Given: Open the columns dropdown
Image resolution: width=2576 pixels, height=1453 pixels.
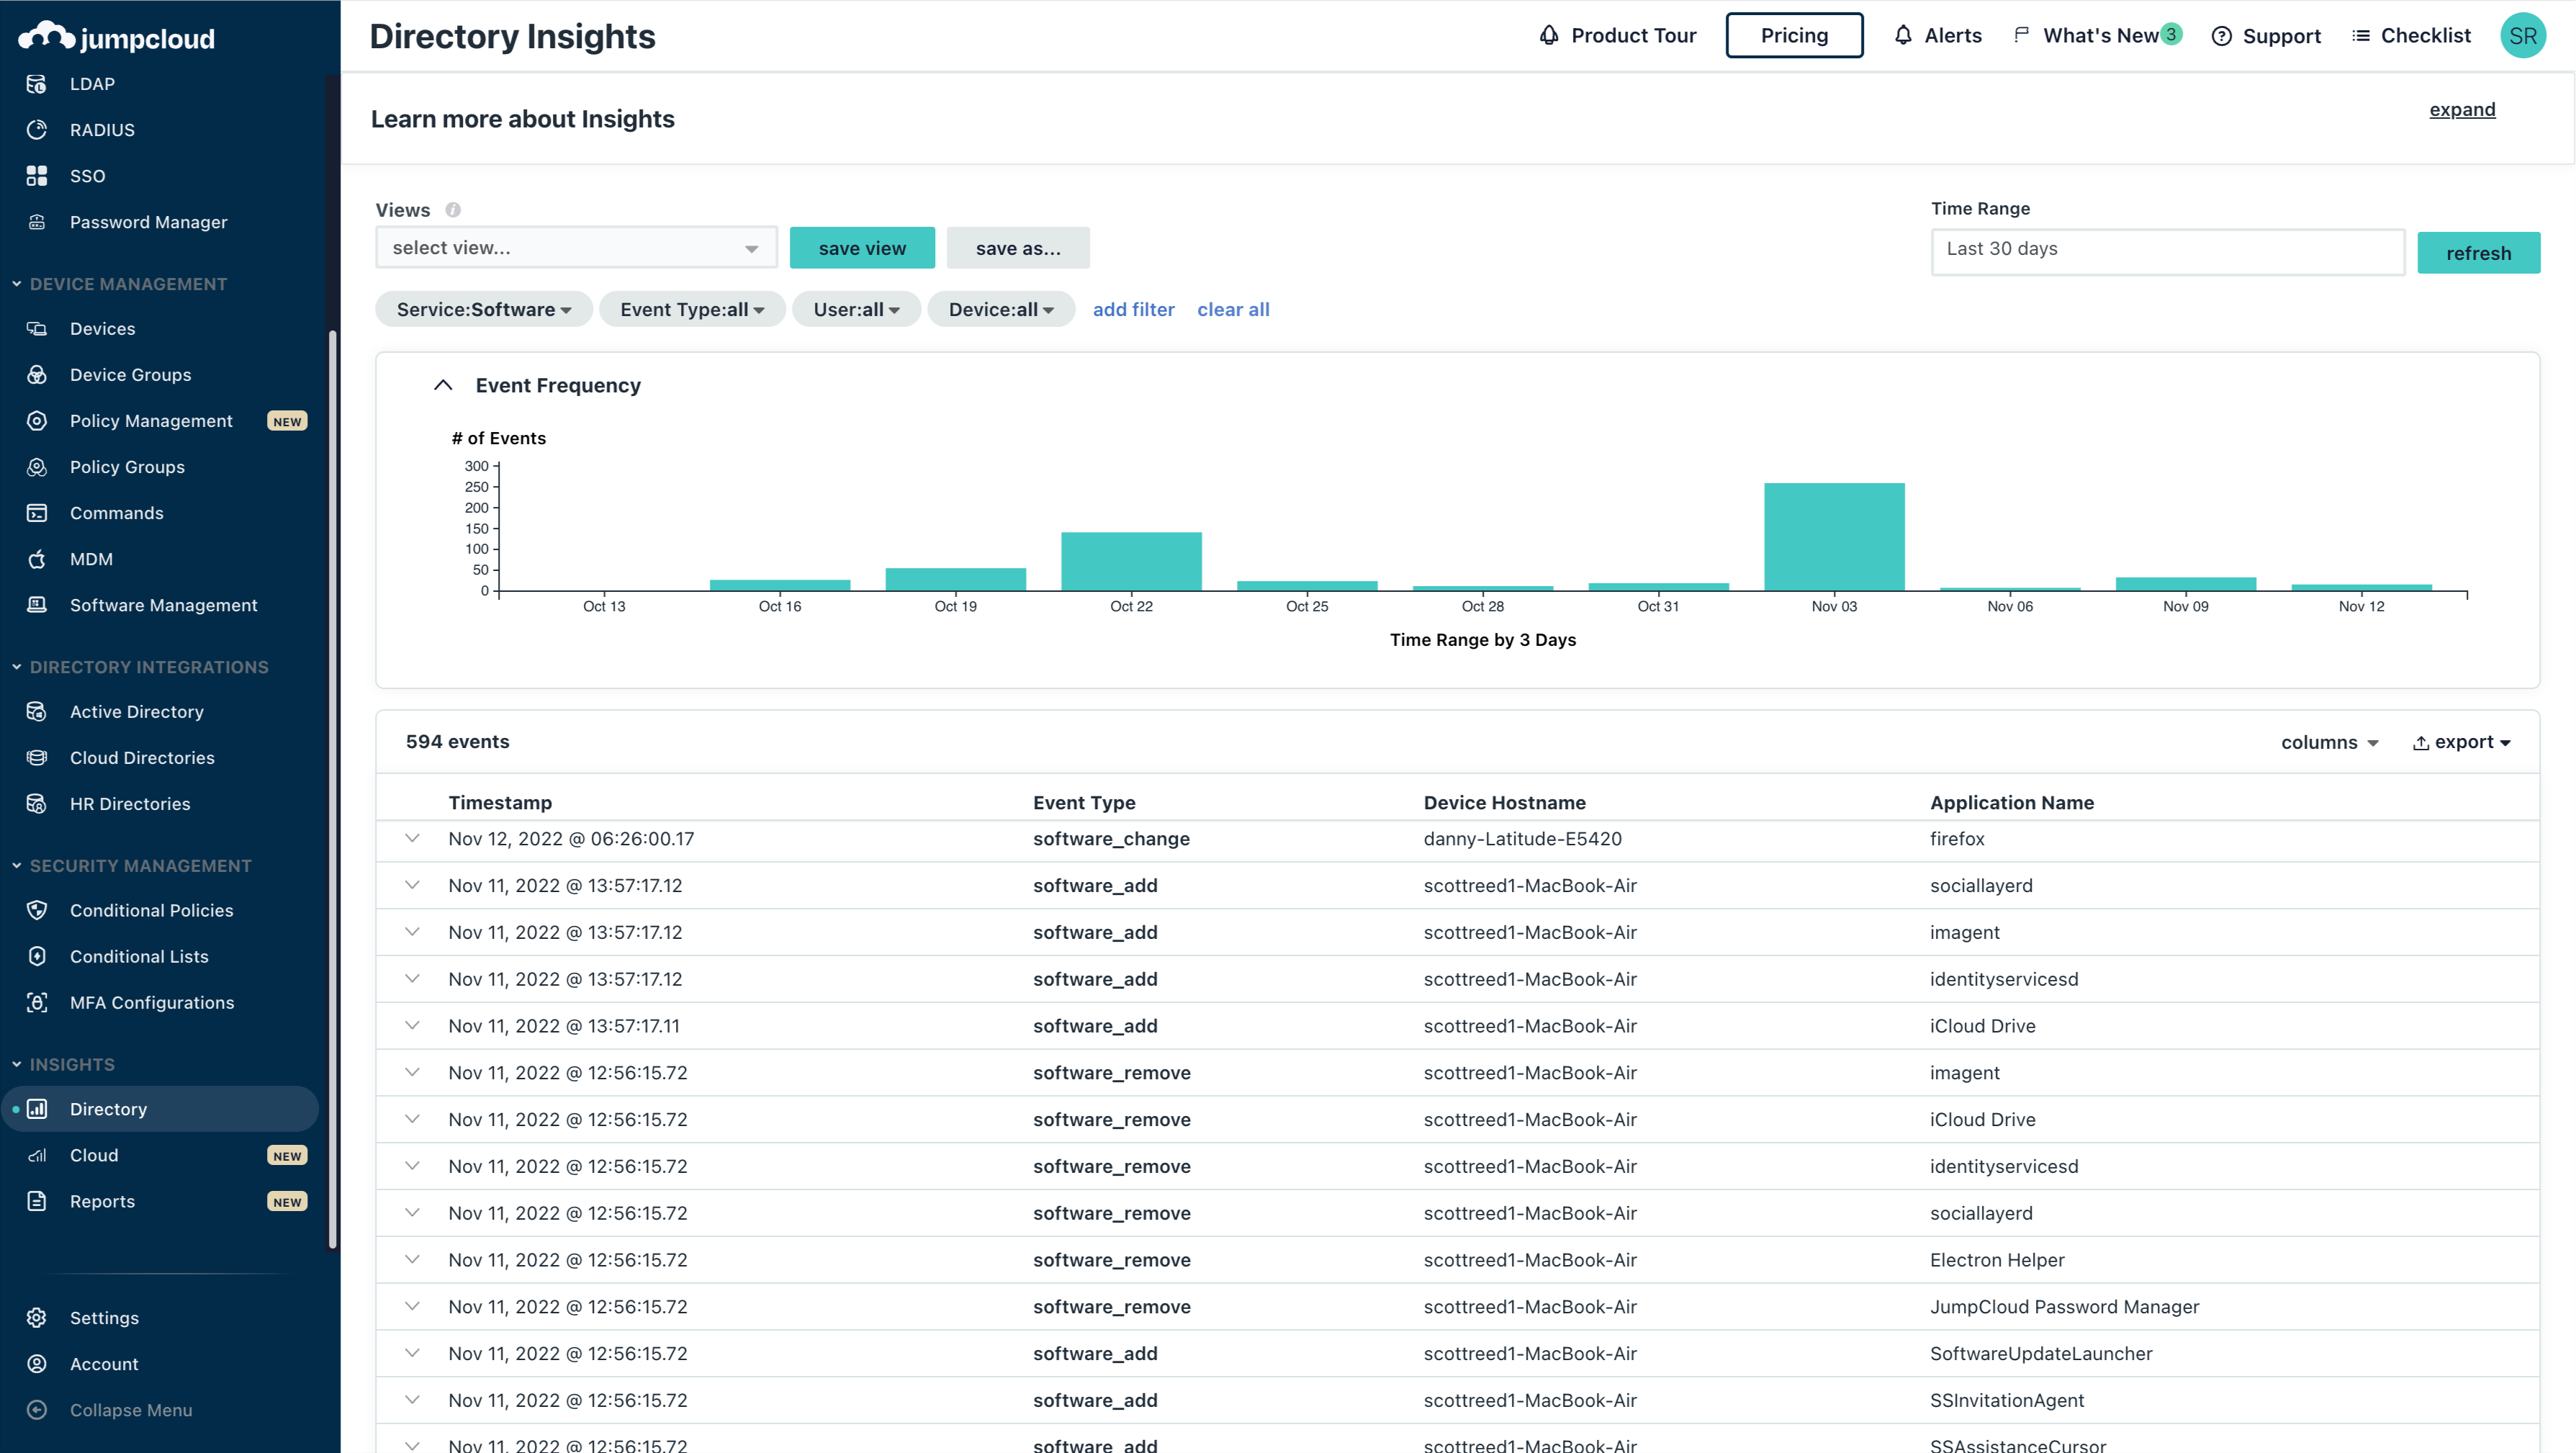Looking at the screenshot, I should (x=2329, y=742).
